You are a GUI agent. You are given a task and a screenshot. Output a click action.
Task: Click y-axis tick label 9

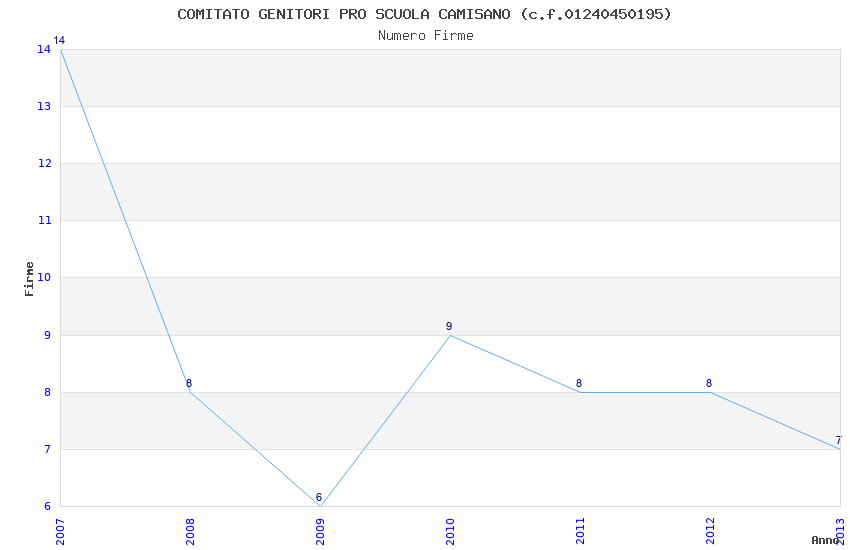pos(48,335)
